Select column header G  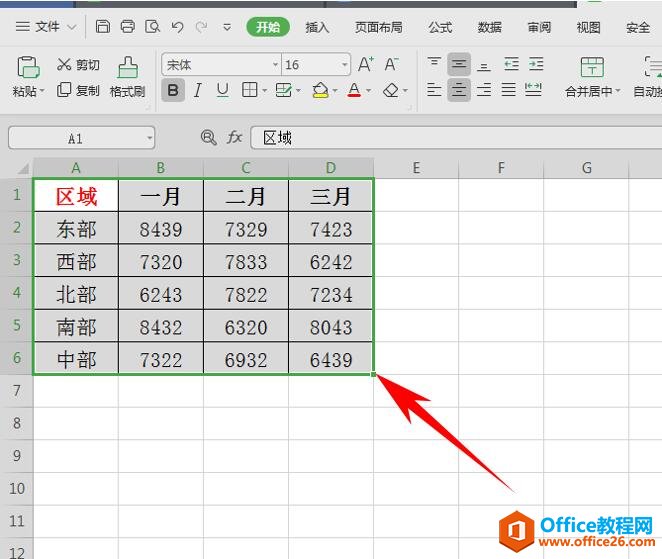(x=586, y=168)
